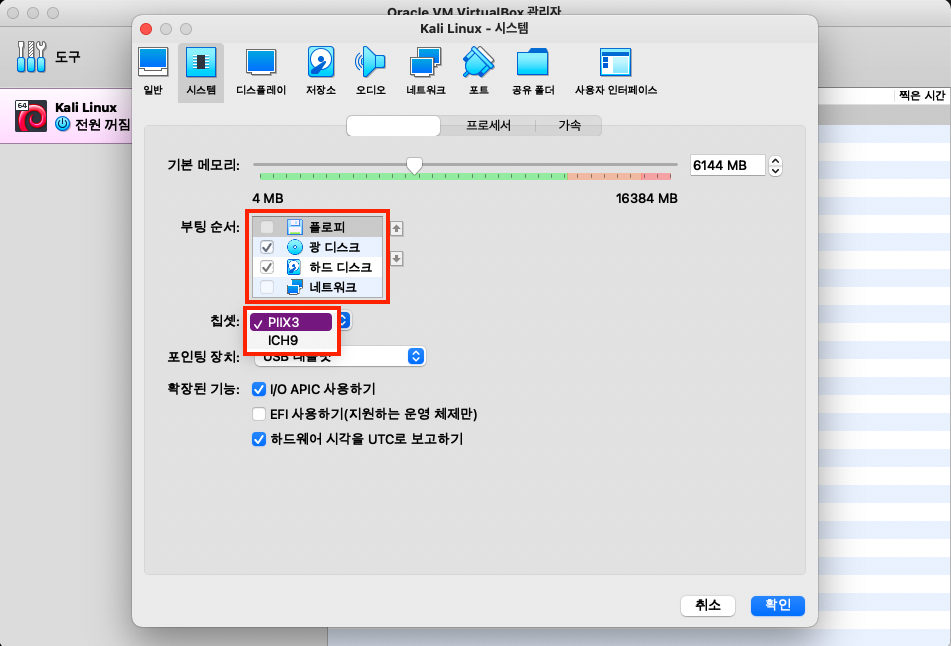Toggle the 네트워크 boot checkbox

point(267,287)
